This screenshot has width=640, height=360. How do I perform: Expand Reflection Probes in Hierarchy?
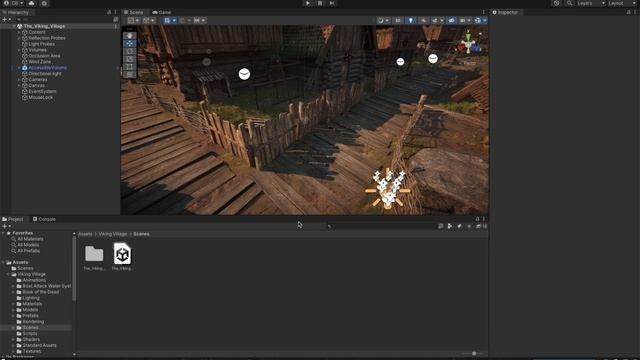coord(19,38)
